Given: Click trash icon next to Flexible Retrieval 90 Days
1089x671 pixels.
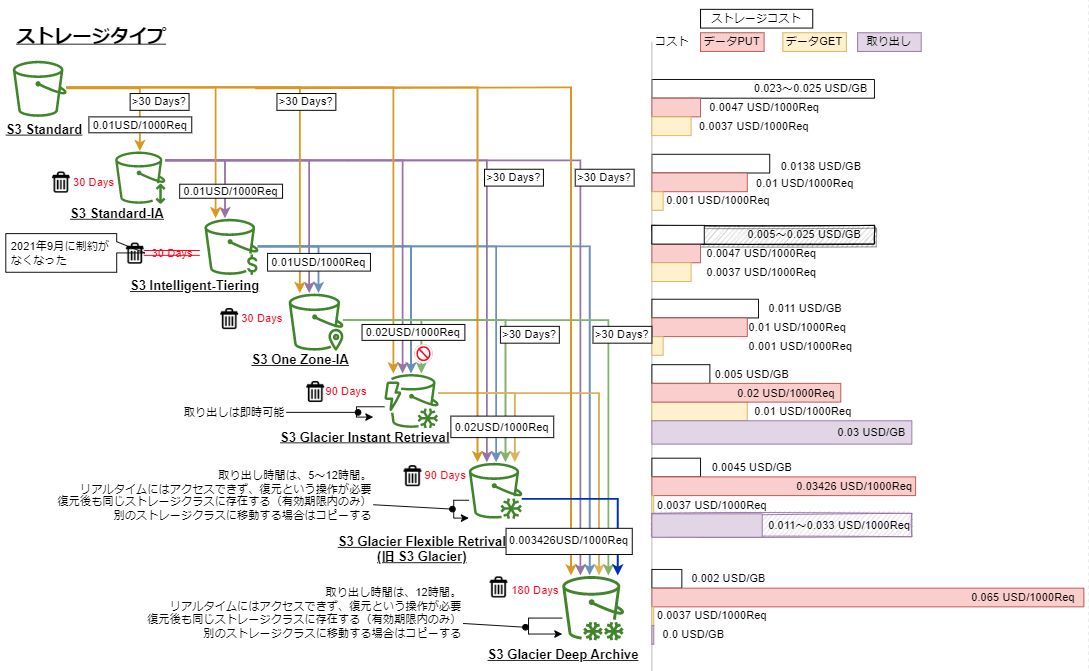Looking at the screenshot, I should (413, 476).
